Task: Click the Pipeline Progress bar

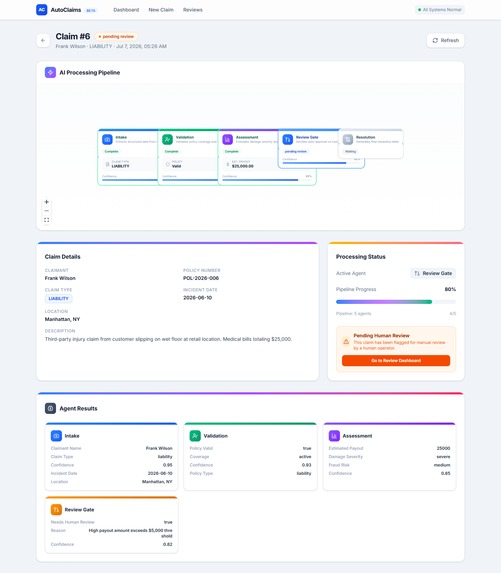Action: point(396,302)
